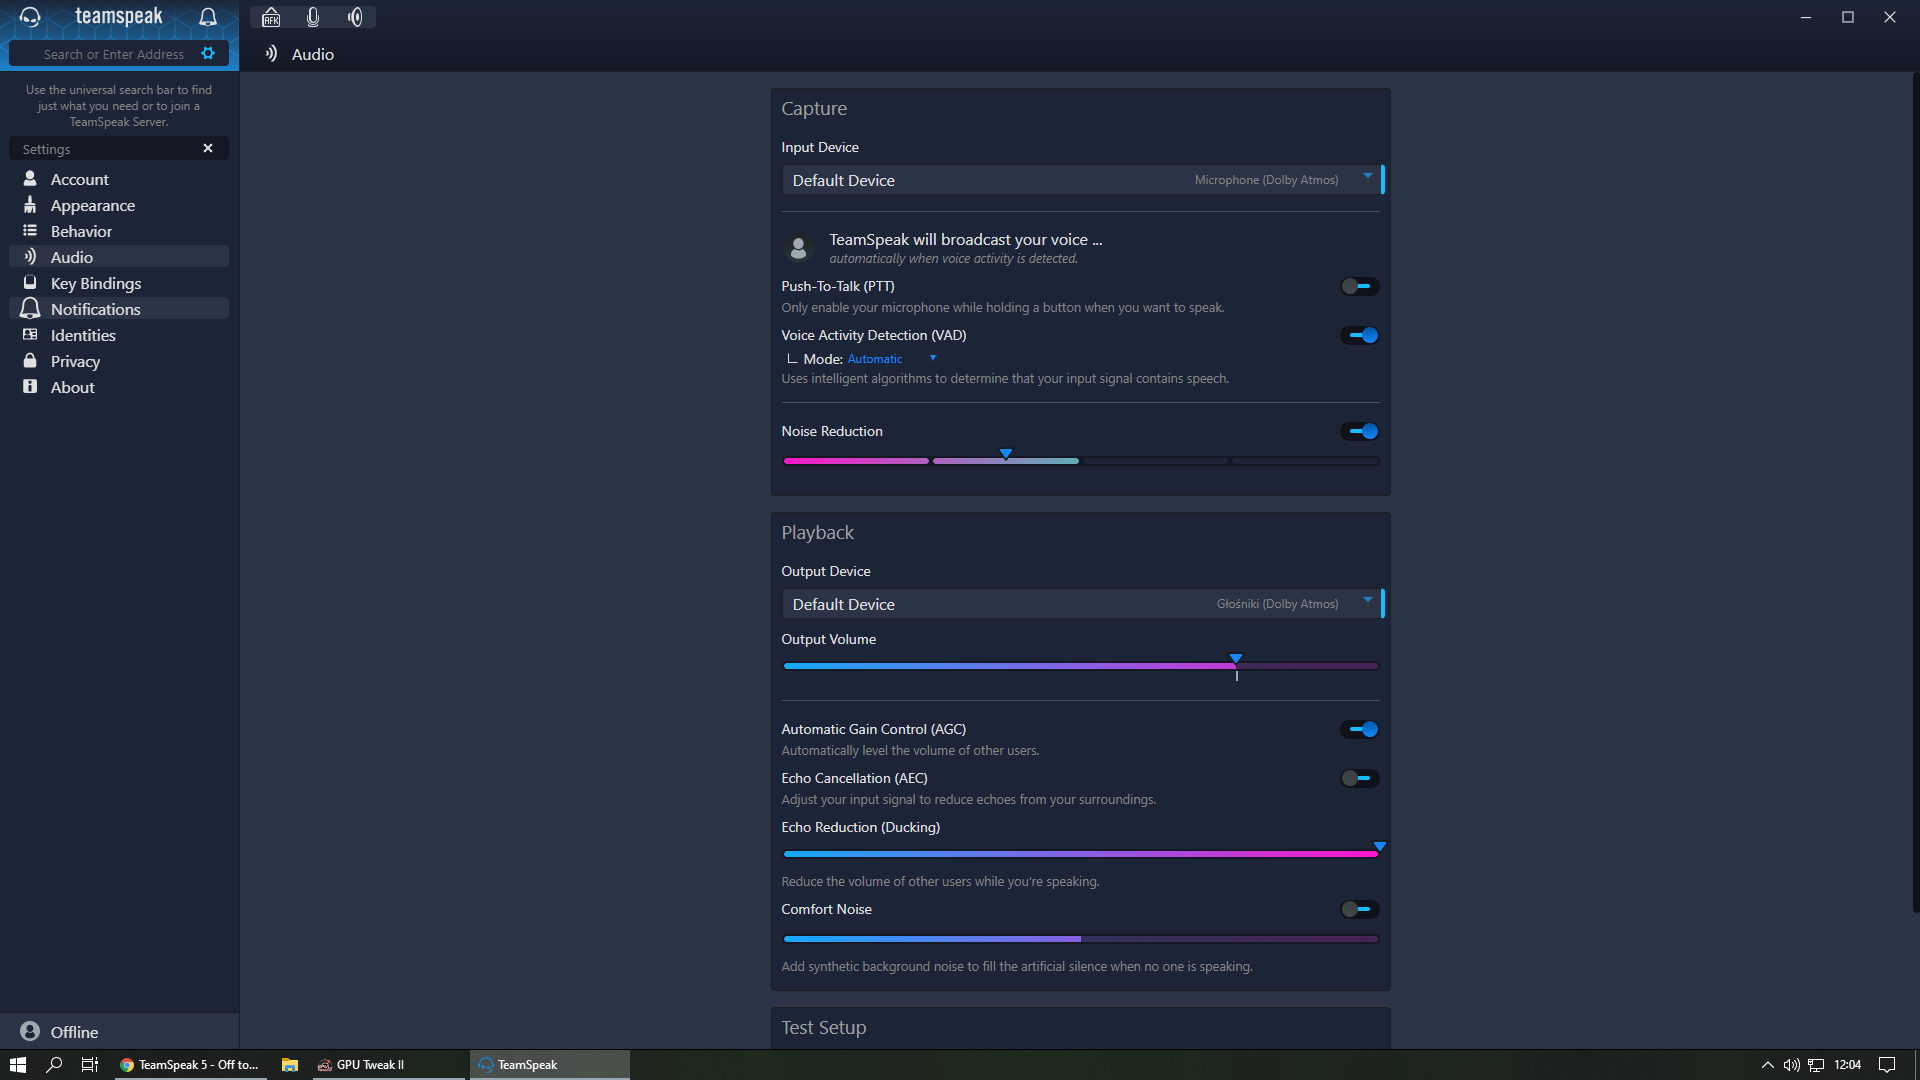
Task: Select Privacy in settings sidebar
Action: click(75, 362)
